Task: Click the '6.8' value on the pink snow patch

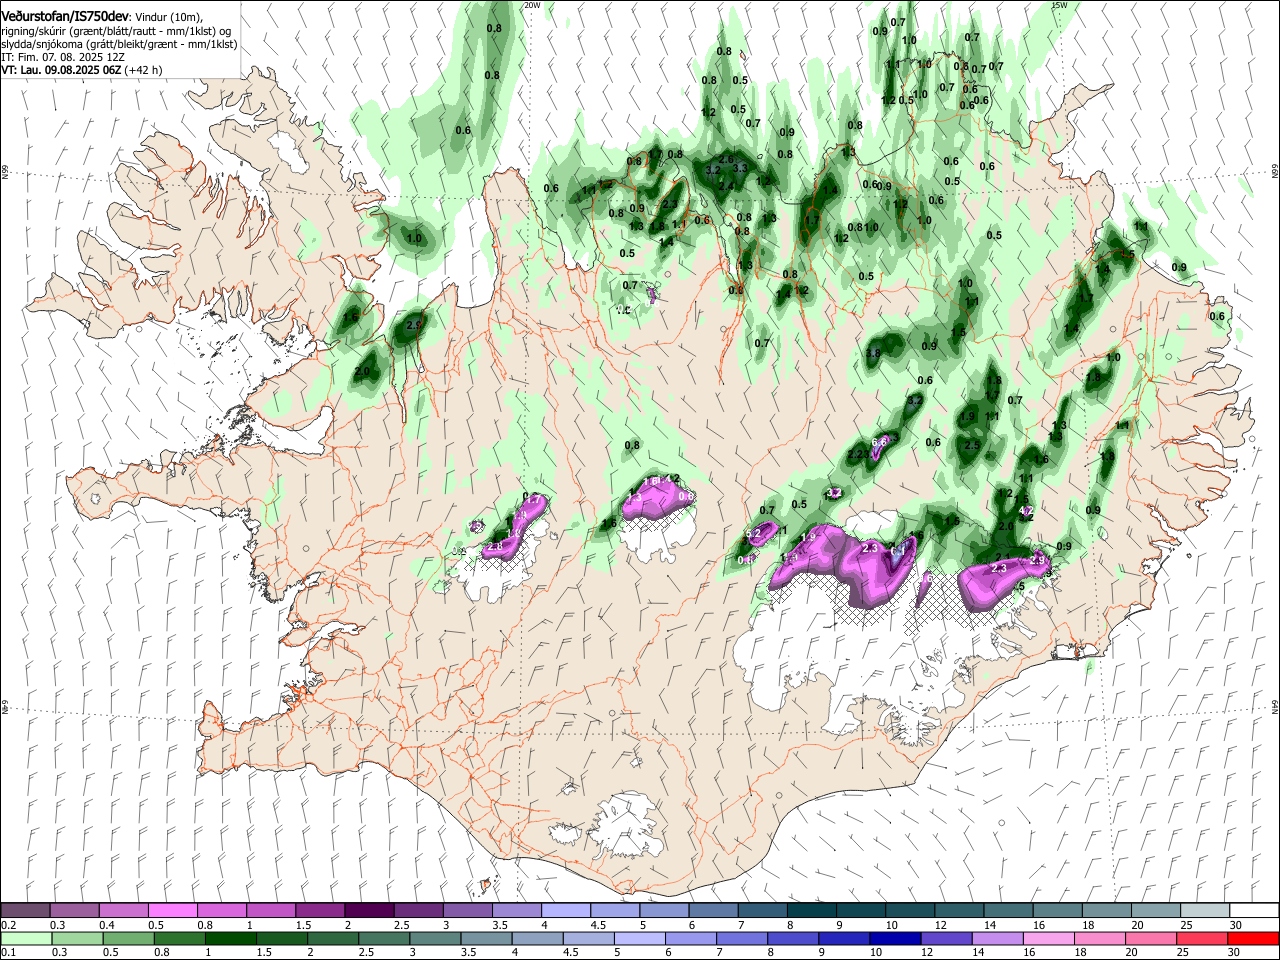Action: pyautogui.click(x=880, y=442)
